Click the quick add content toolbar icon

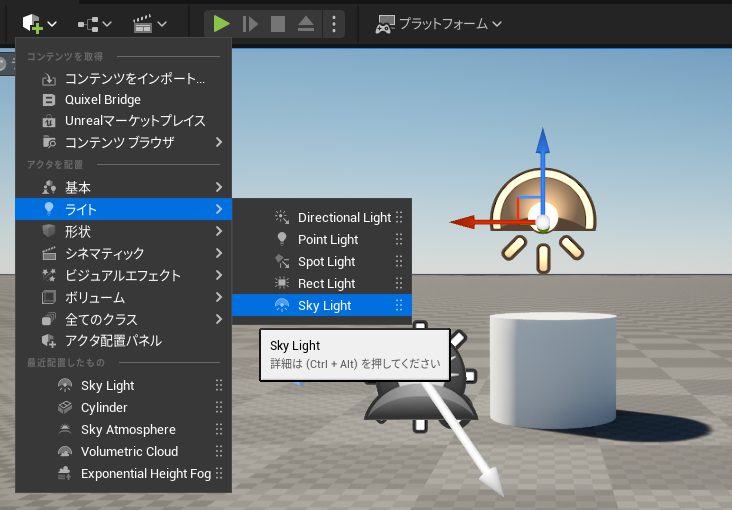coord(39,23)
